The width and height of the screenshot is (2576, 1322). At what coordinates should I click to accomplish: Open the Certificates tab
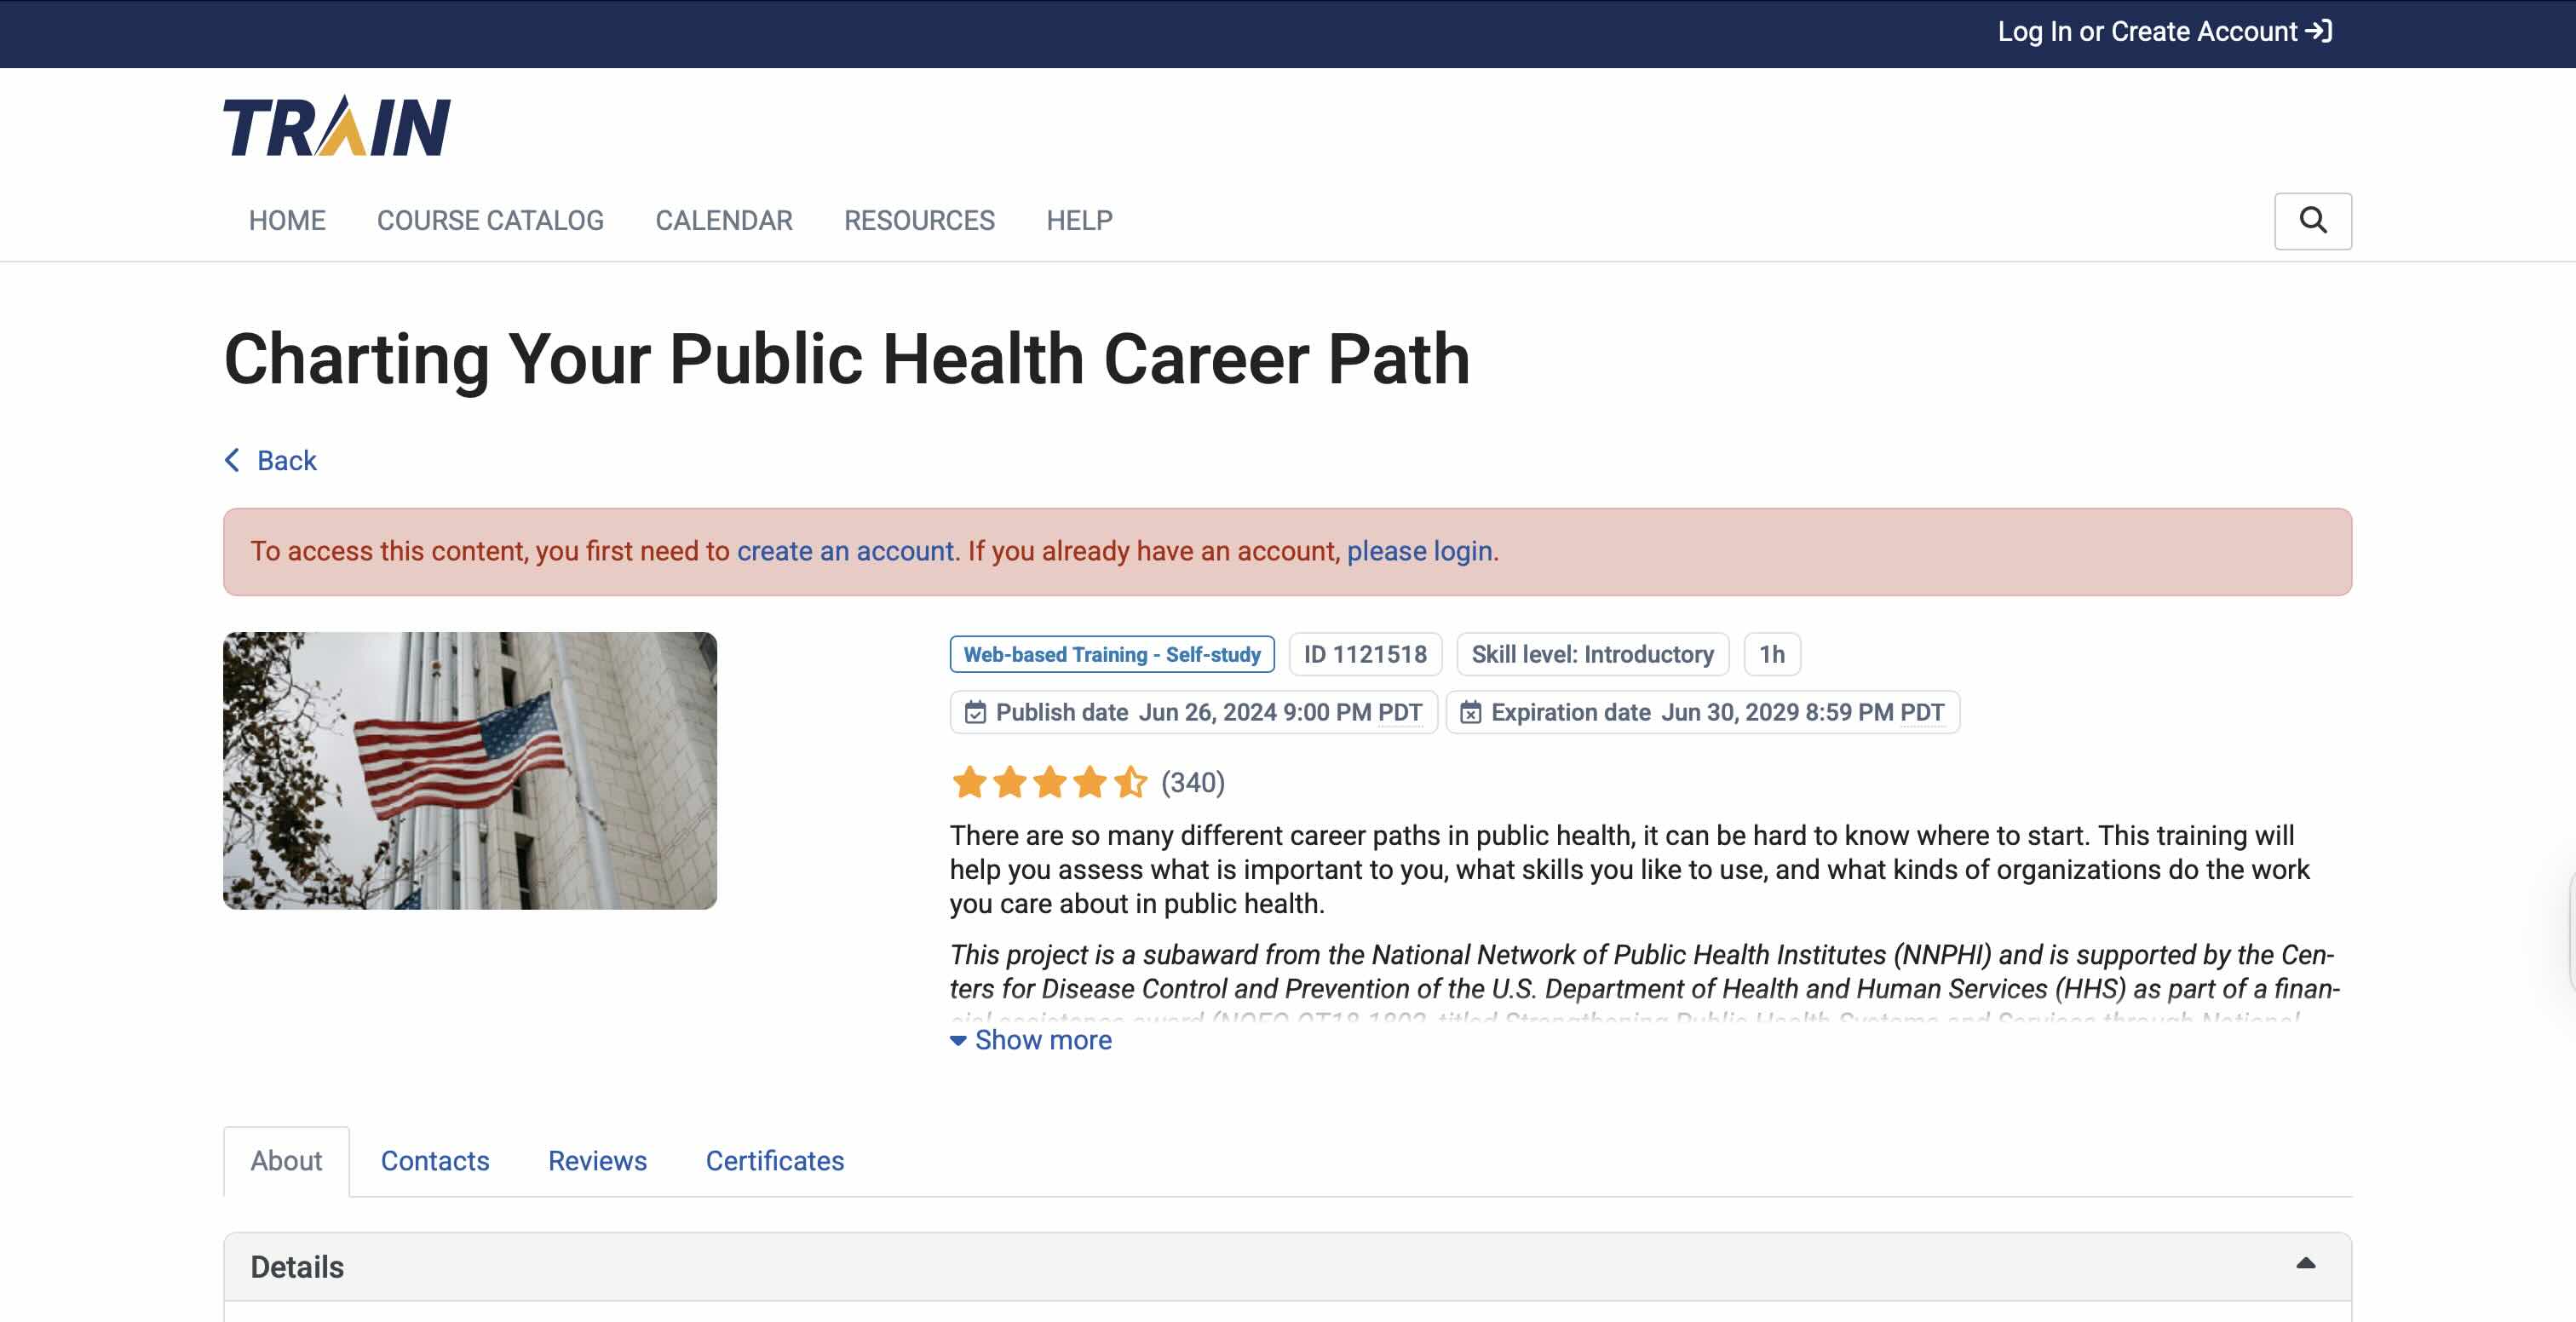774,1161
